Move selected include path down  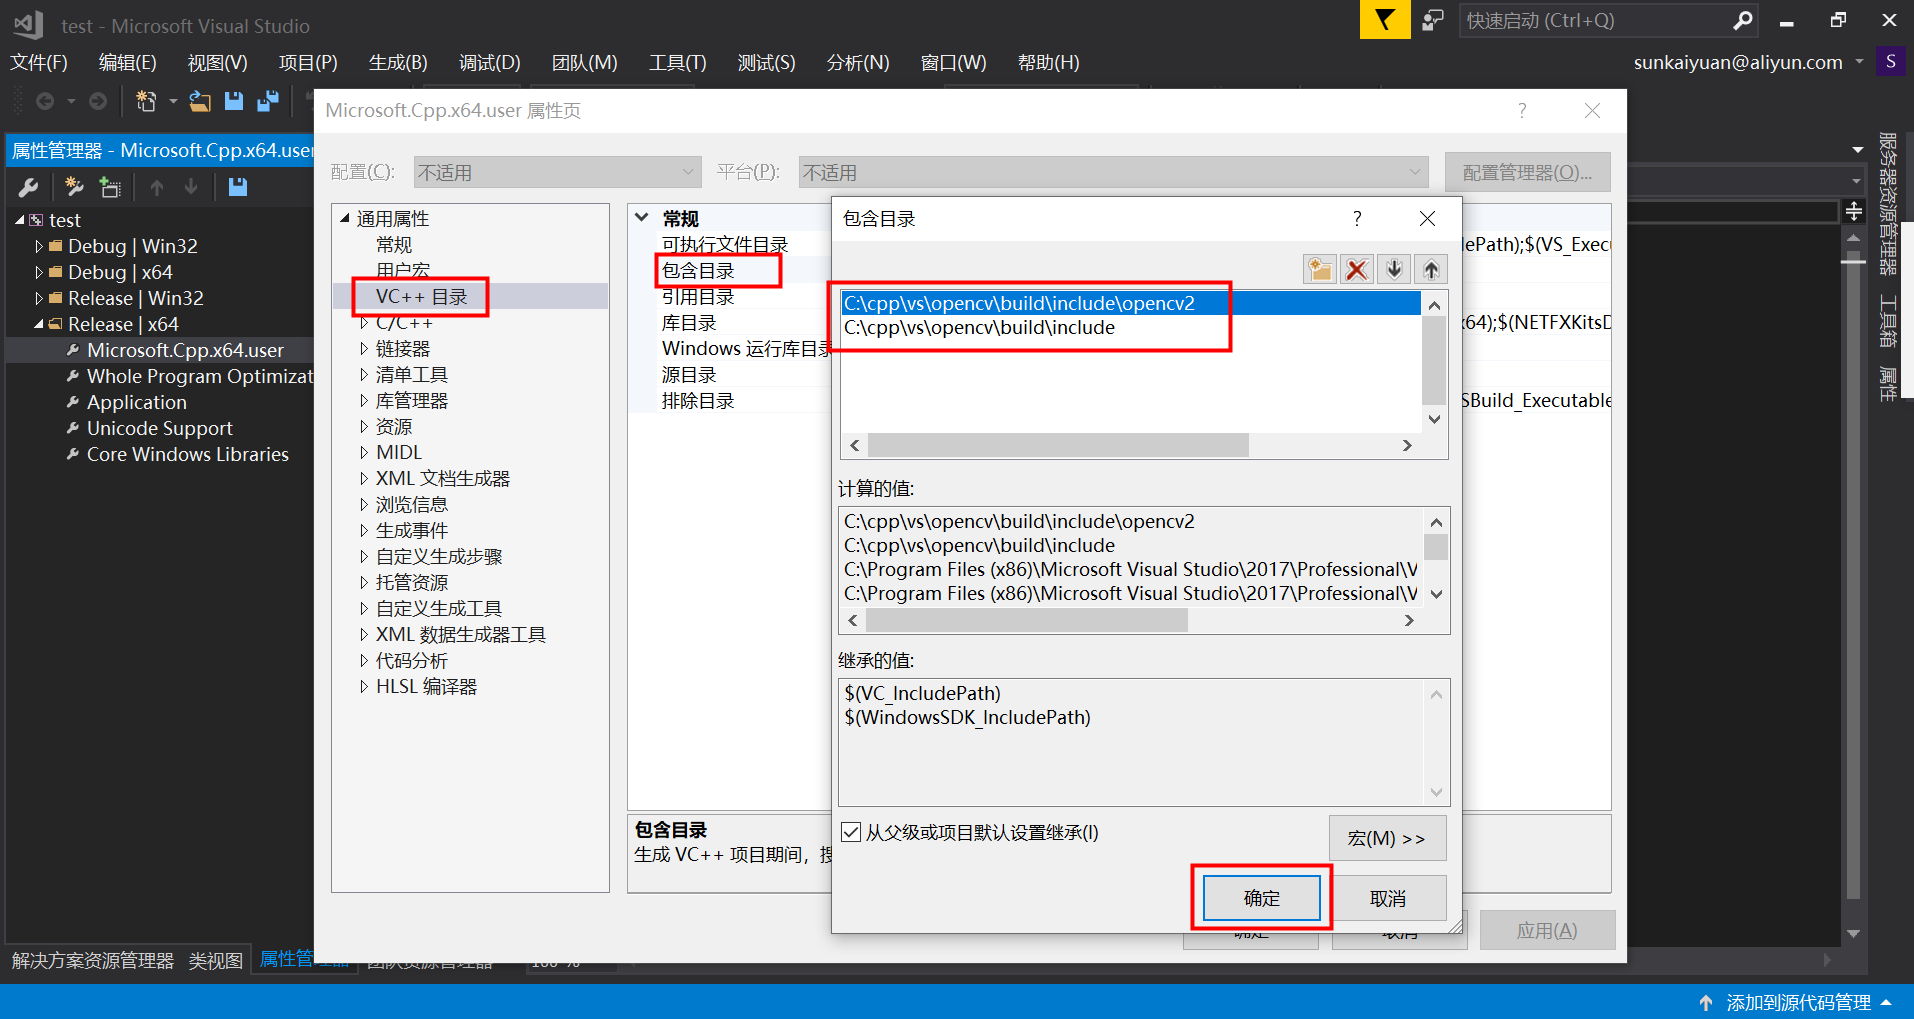1394,269
